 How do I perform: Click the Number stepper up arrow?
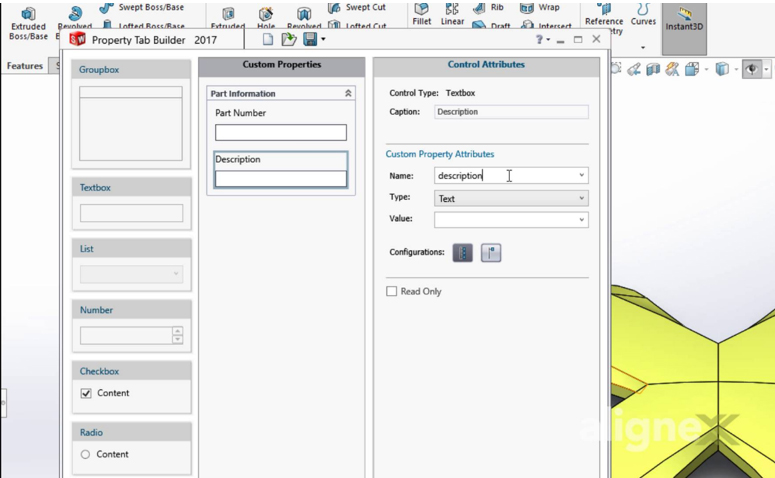click(177, 332)
